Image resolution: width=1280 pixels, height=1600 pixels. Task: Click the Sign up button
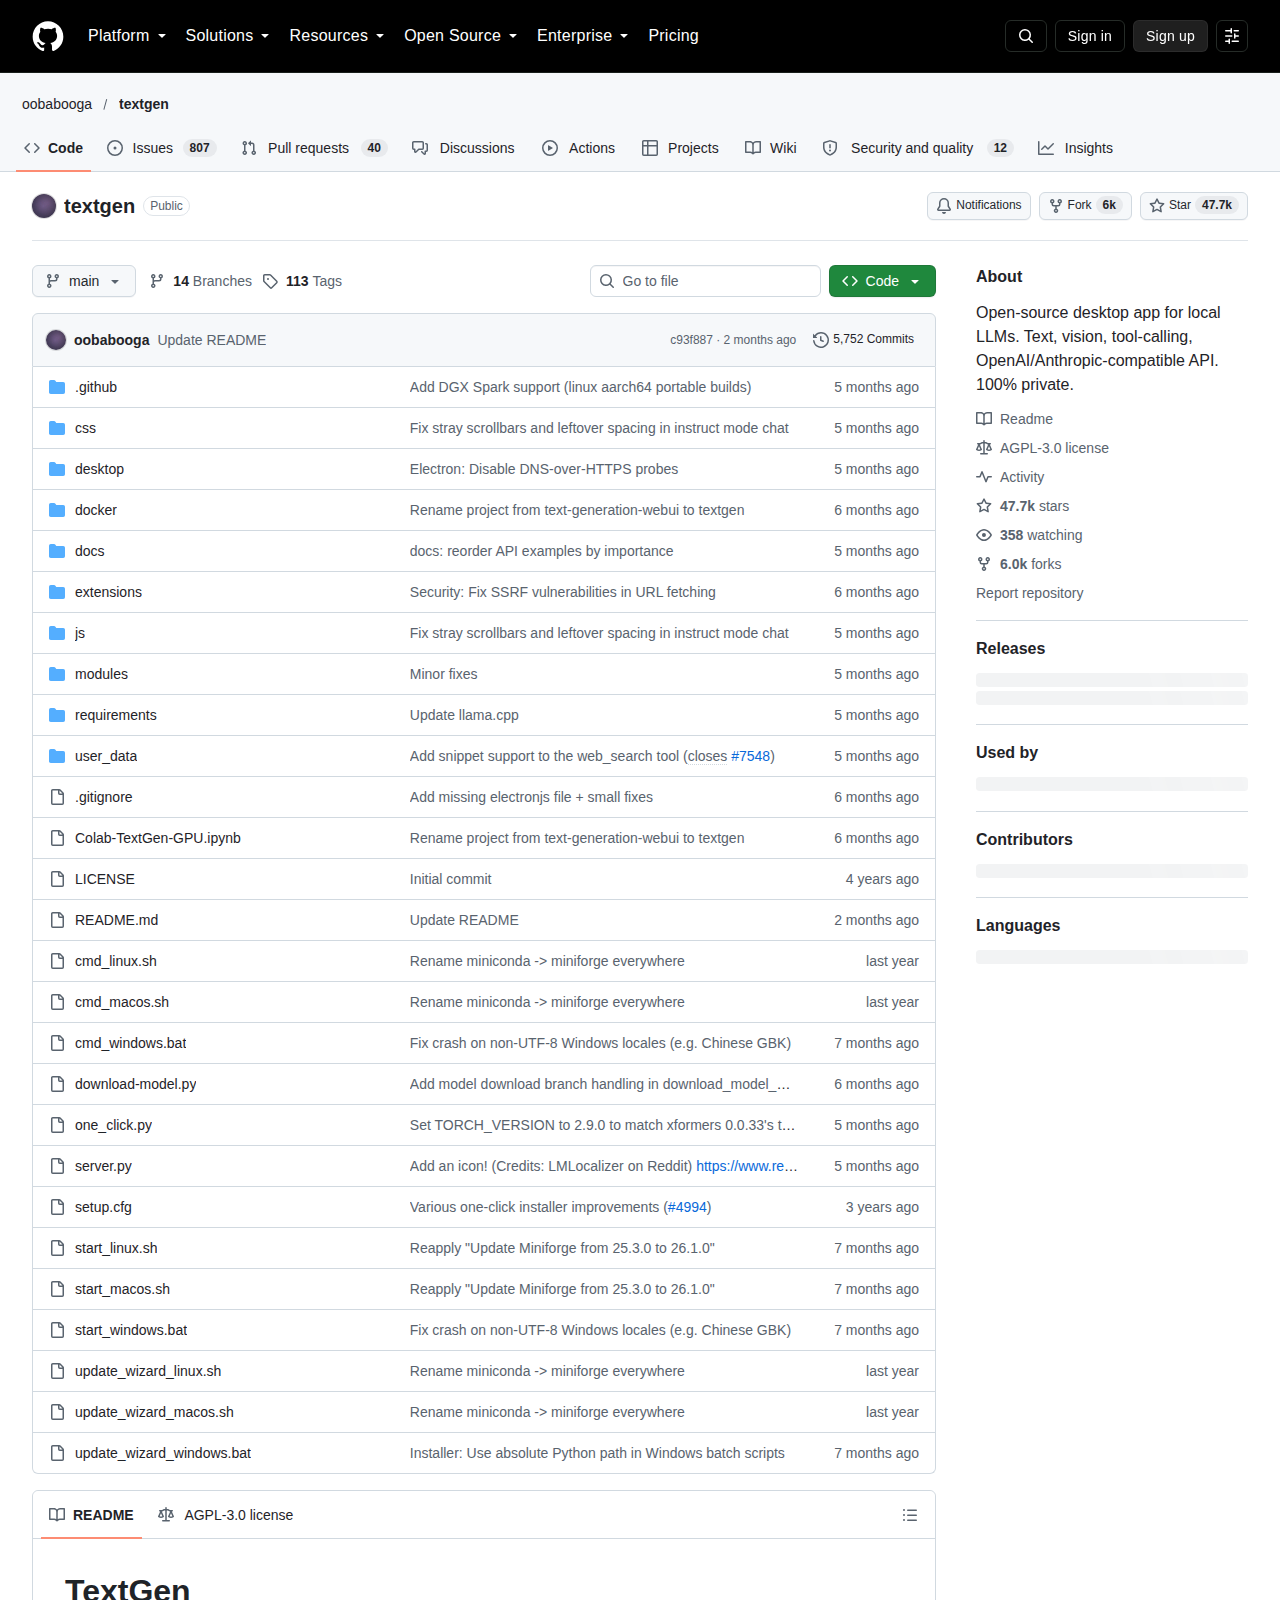click(1170, 36)
